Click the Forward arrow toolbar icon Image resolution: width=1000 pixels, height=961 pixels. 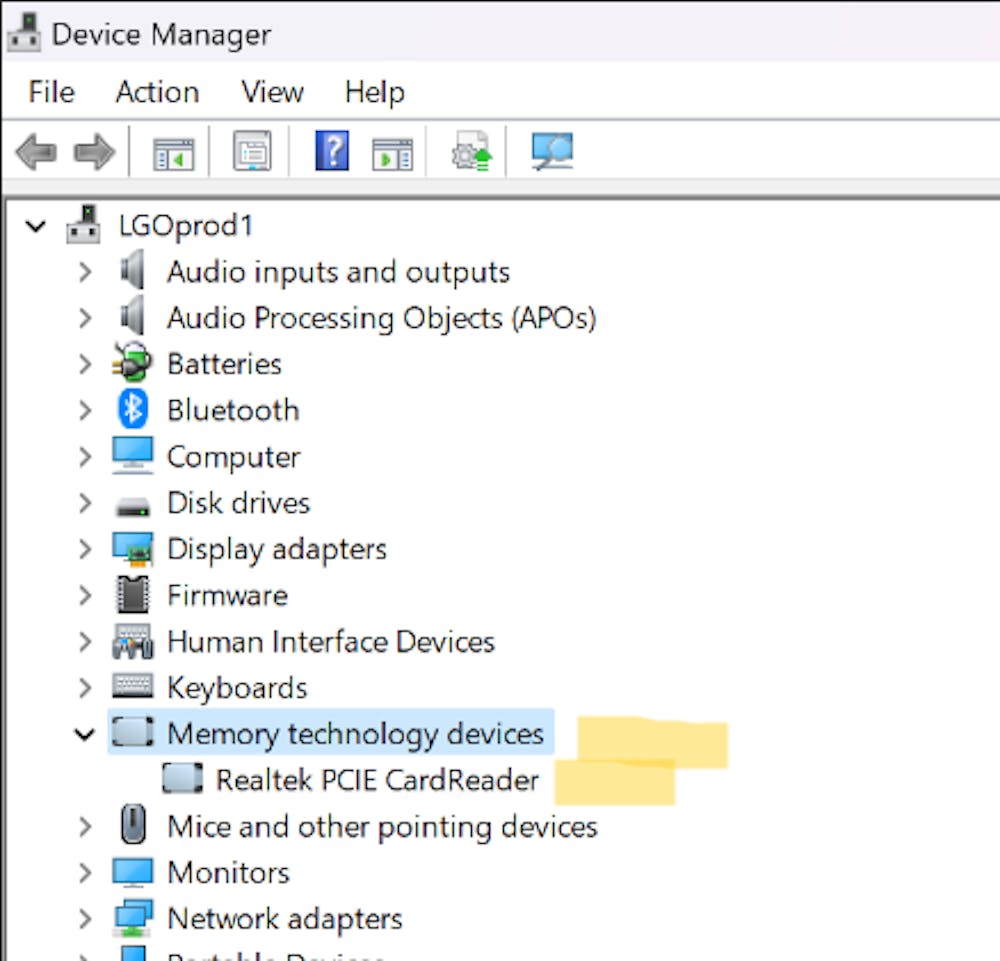(94, 153)
